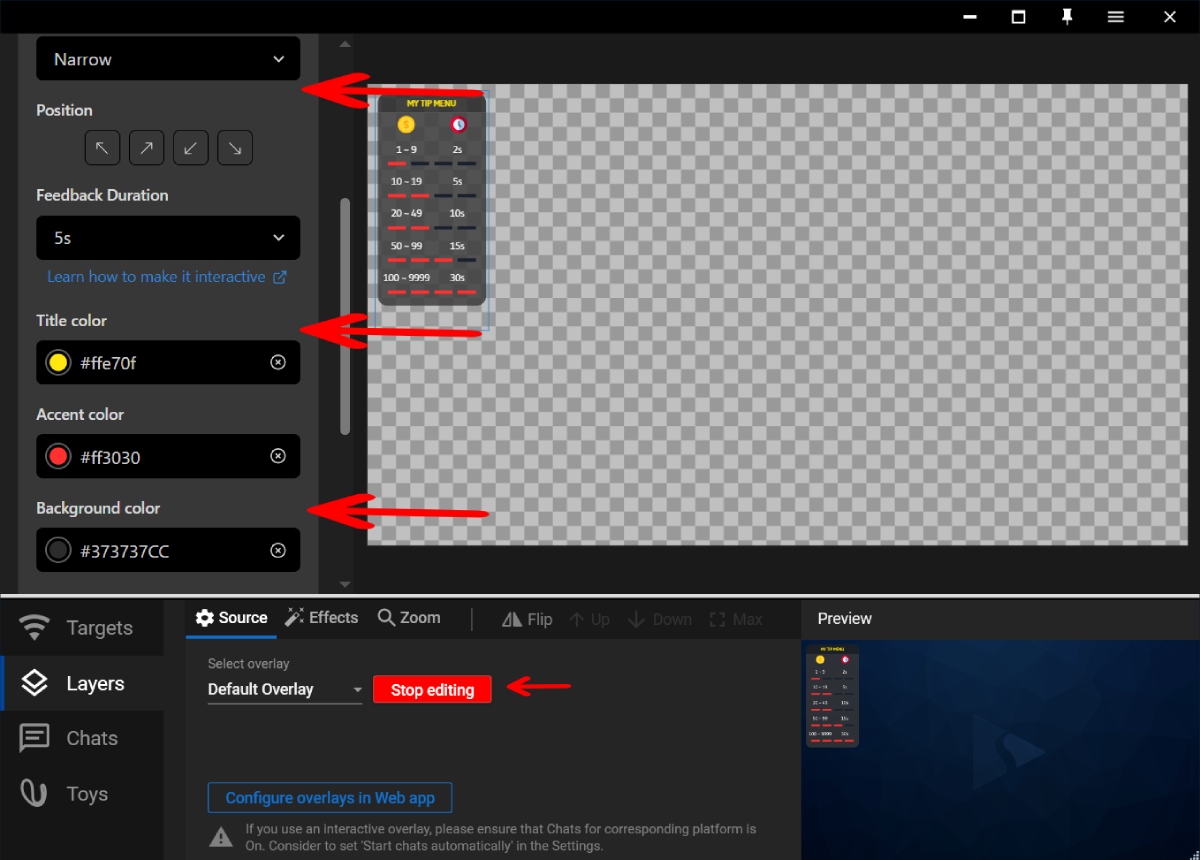The width and height of the screenshot is (1200, 860).
Task: Change the Feedback Duration from 5s
Action: pyautogui.click(x=168, y=238)
